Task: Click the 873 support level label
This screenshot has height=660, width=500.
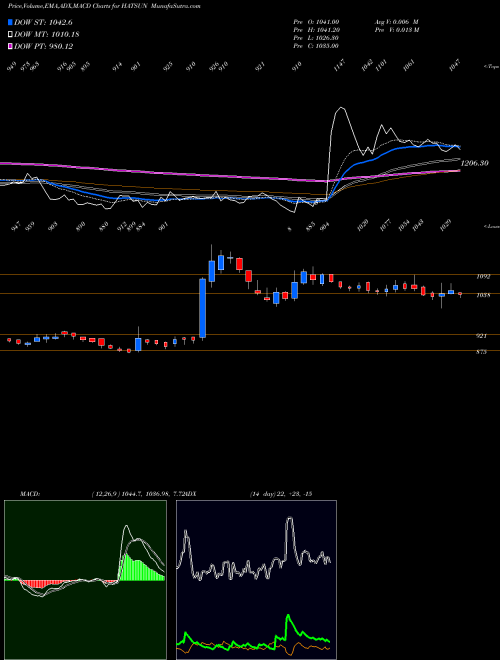Action: pos(481,352)
